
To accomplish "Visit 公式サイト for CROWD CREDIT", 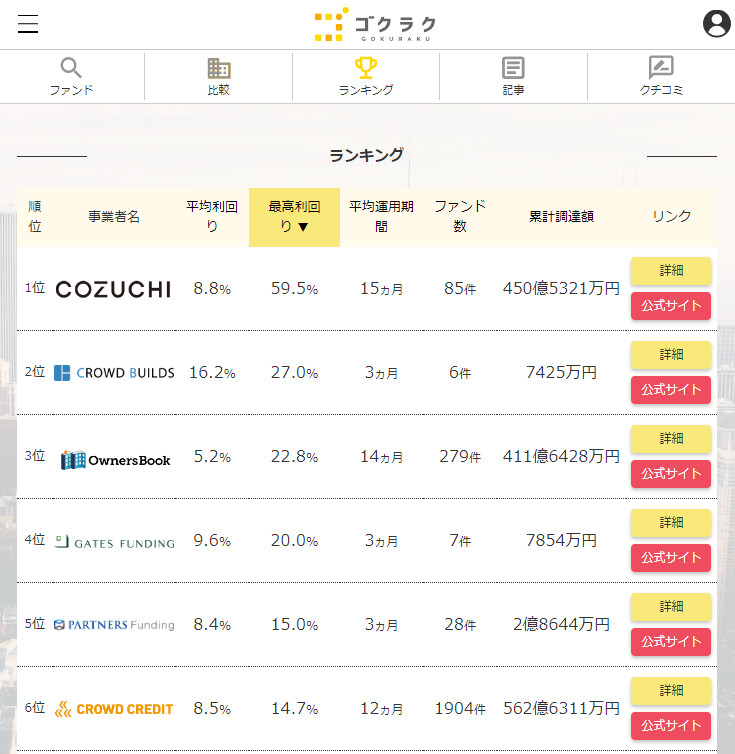I will pos(671,726).
